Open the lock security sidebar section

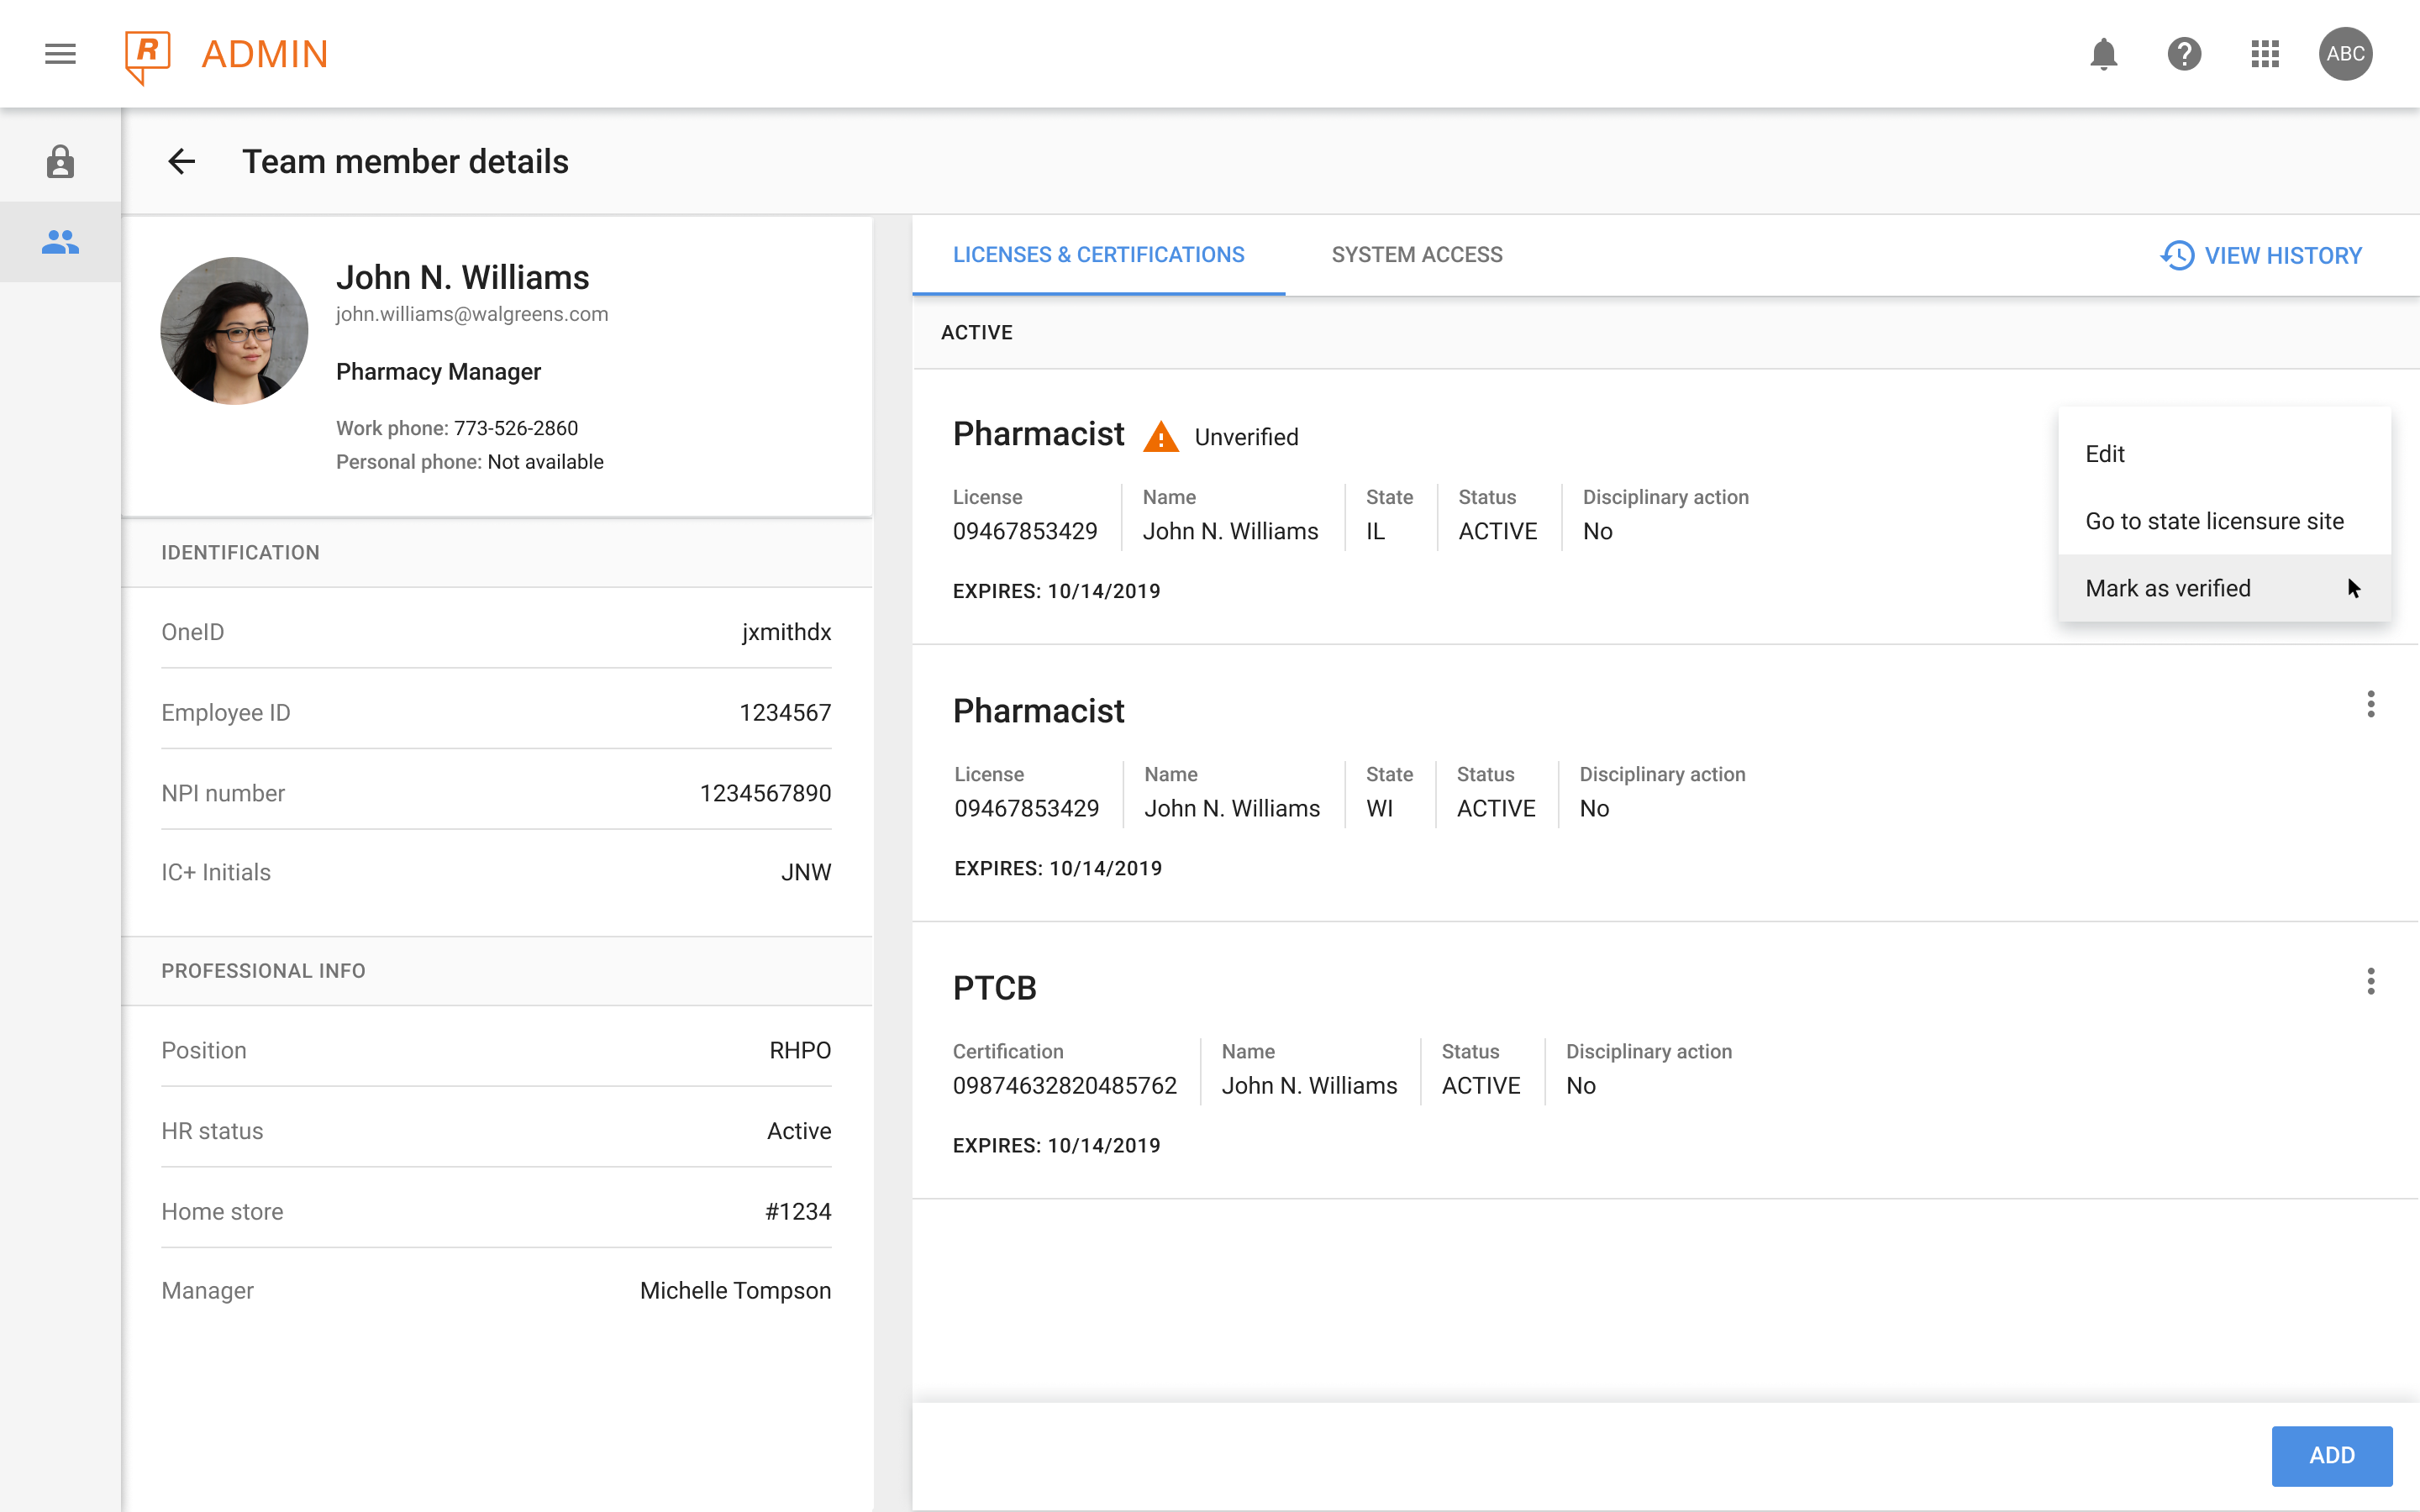pyautogui.click(x=60, y=162)
